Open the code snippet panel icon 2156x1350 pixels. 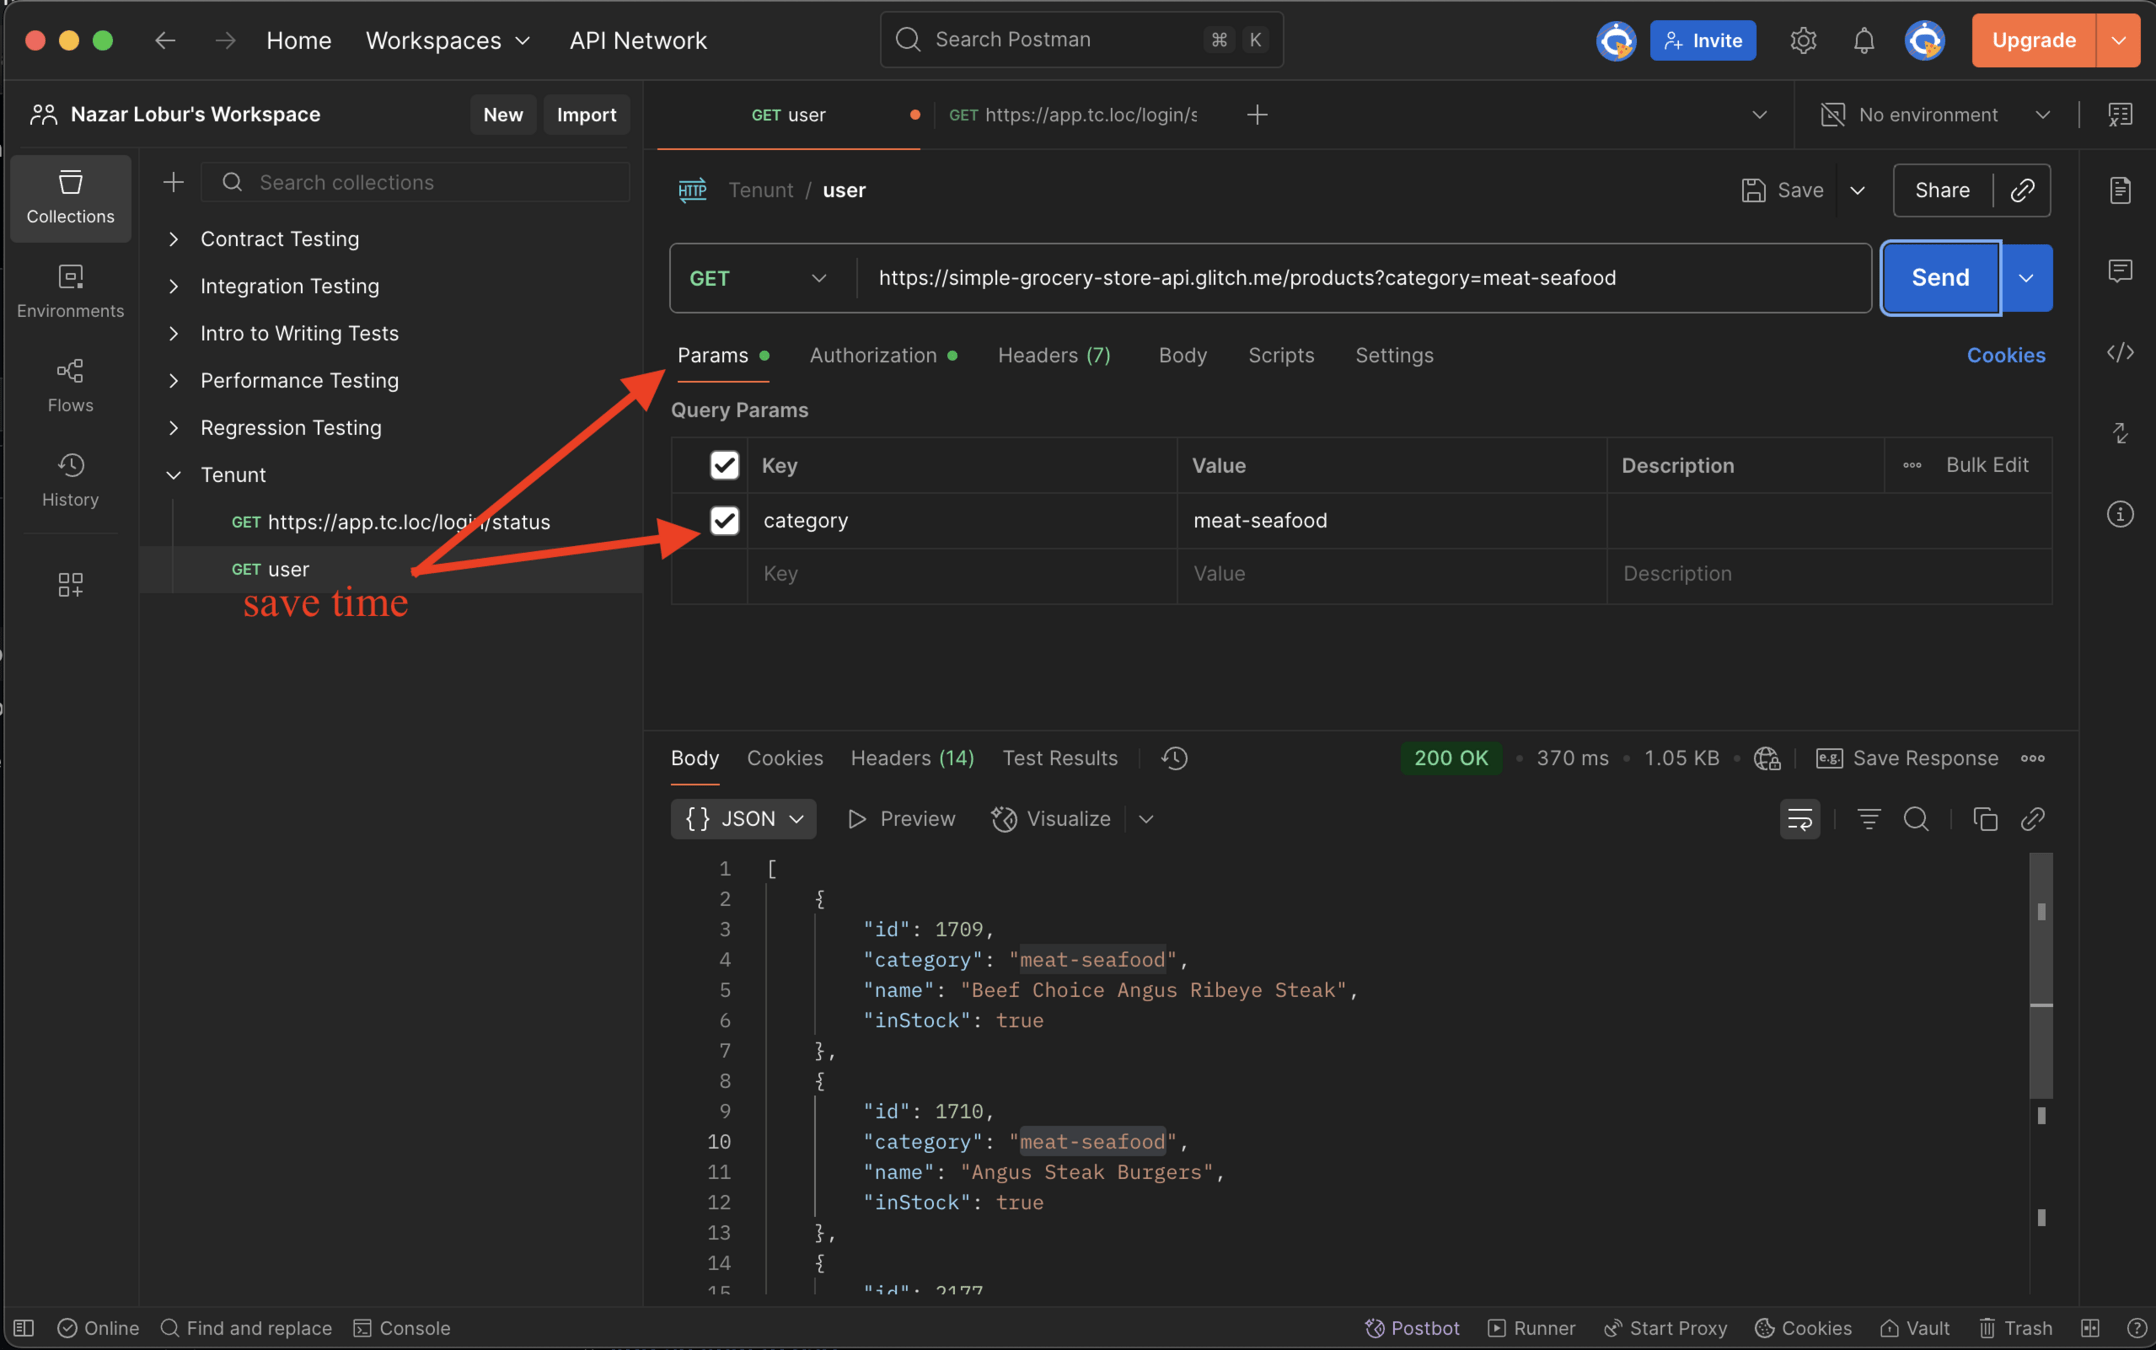pos(2120,353)
